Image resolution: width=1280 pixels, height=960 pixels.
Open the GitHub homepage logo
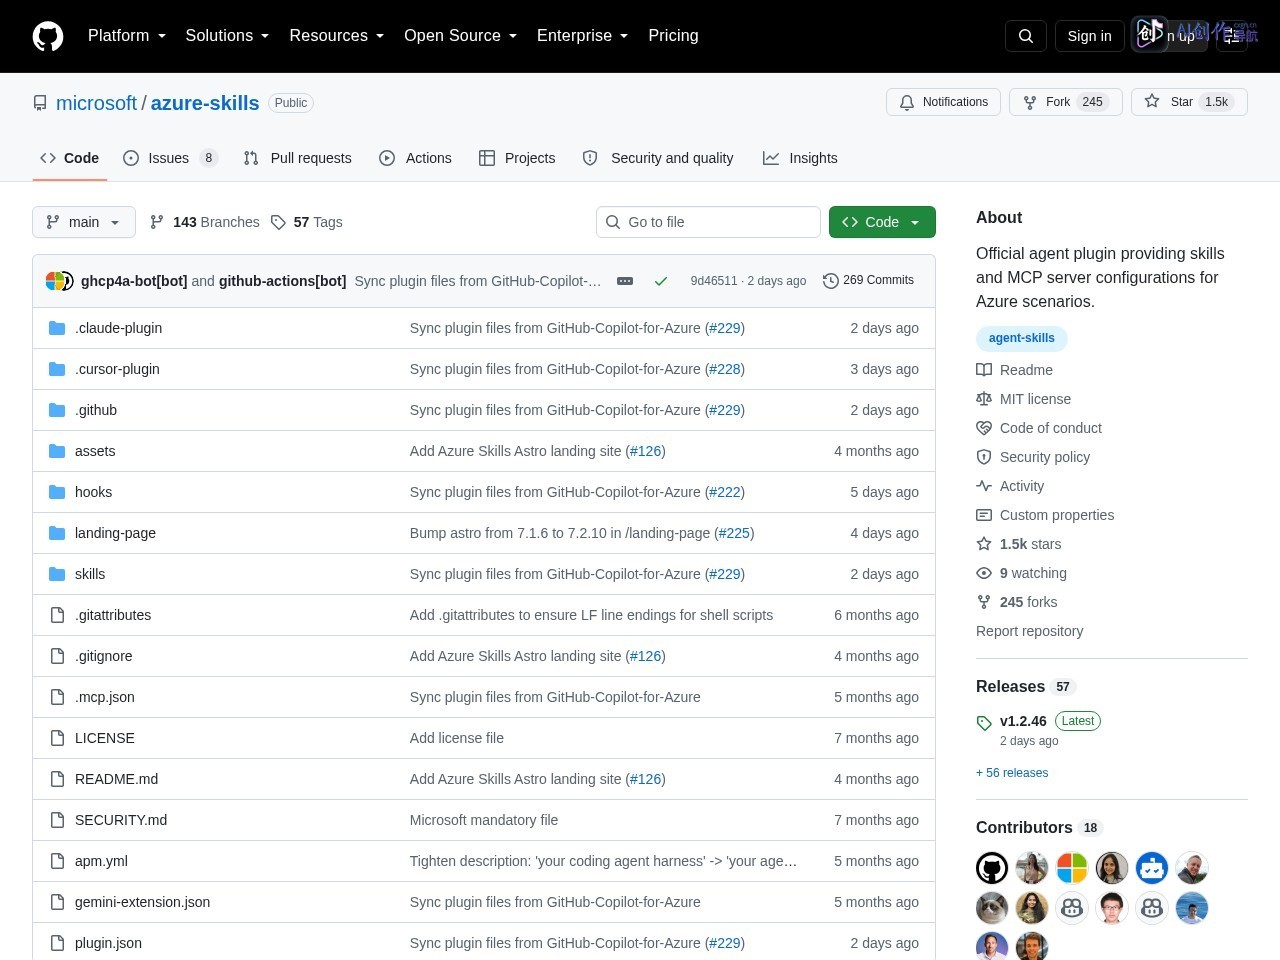click(x=48, y=36)
